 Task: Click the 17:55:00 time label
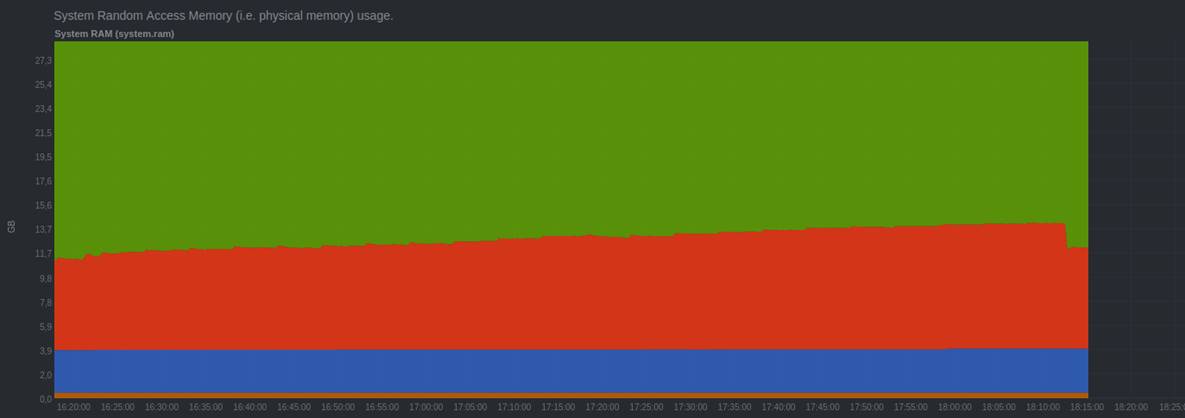(x=910, y=407)
